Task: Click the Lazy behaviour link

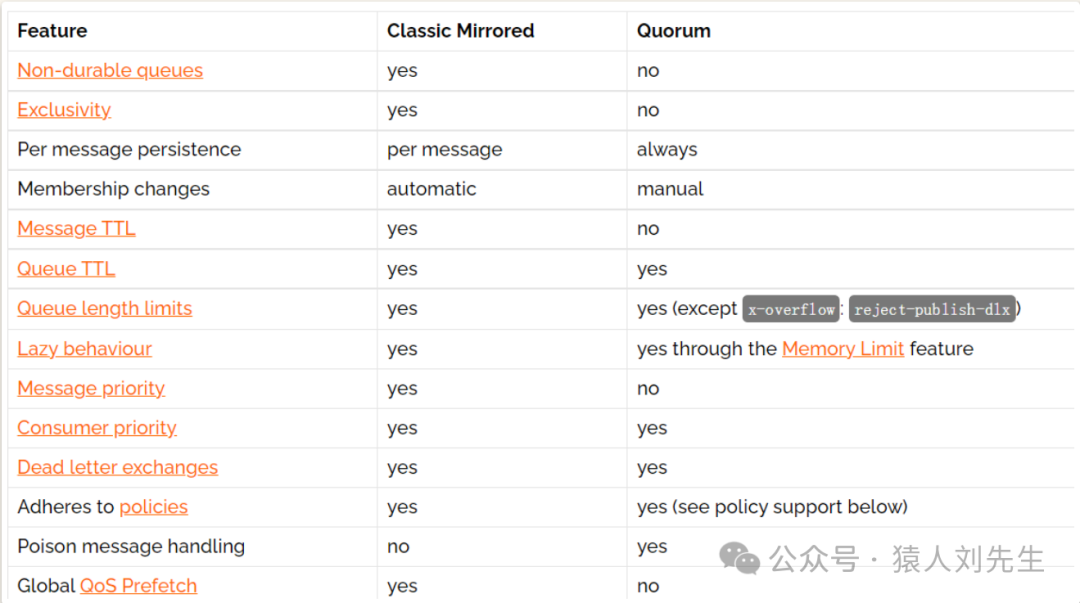Action: click(x=84, y=349)
